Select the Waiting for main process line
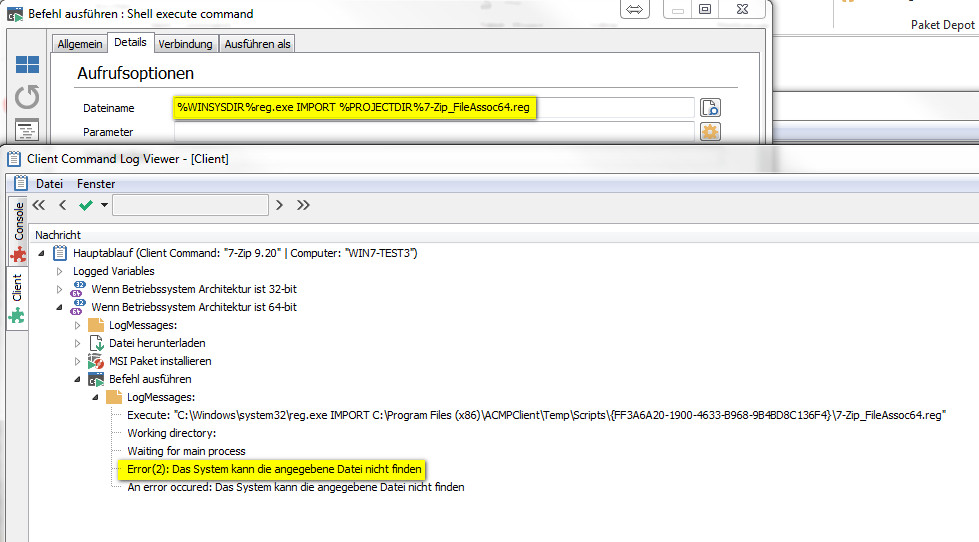The height and width of the screenshot is (542, 979). pos(186,451)
